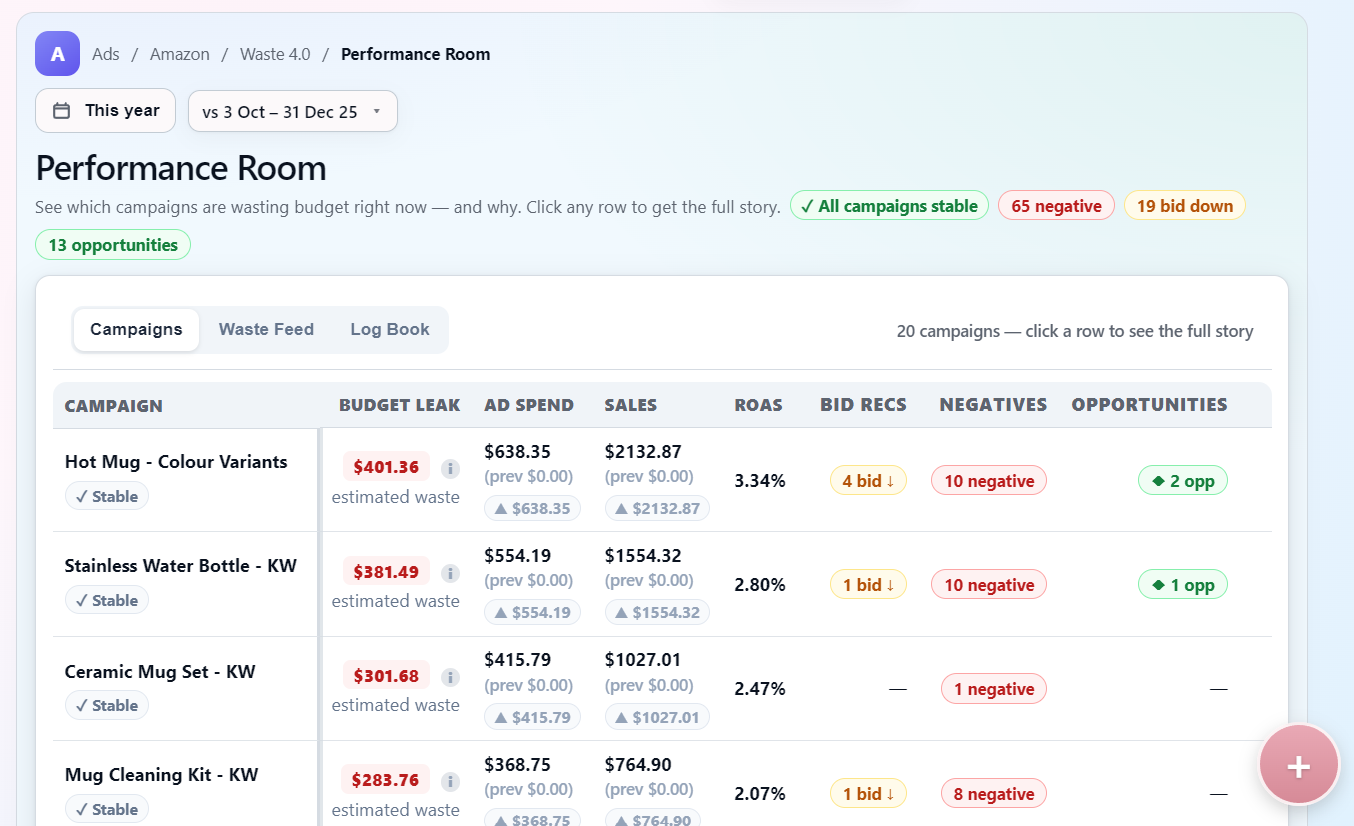Sort by the Ad Spend column header
The width and height of the screenshot is (1354, 826).
[x=529, y=405]
